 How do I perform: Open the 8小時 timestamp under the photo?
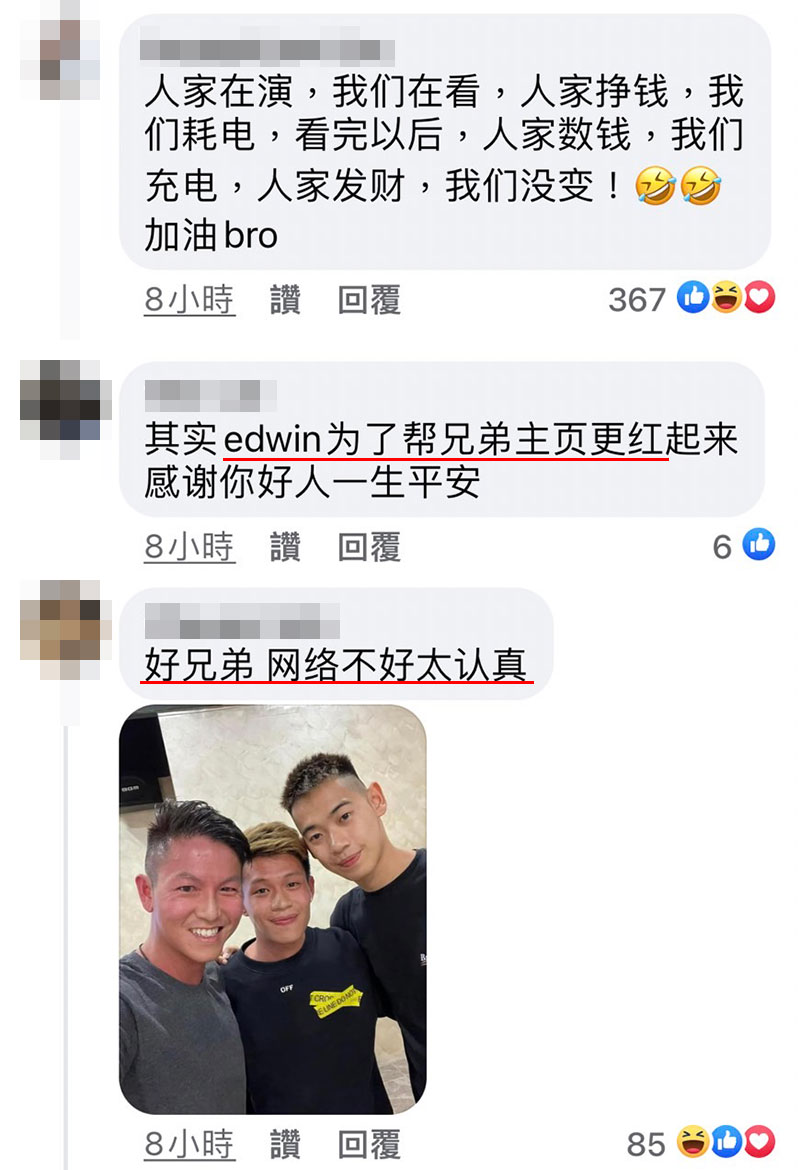pos(190,1144)
